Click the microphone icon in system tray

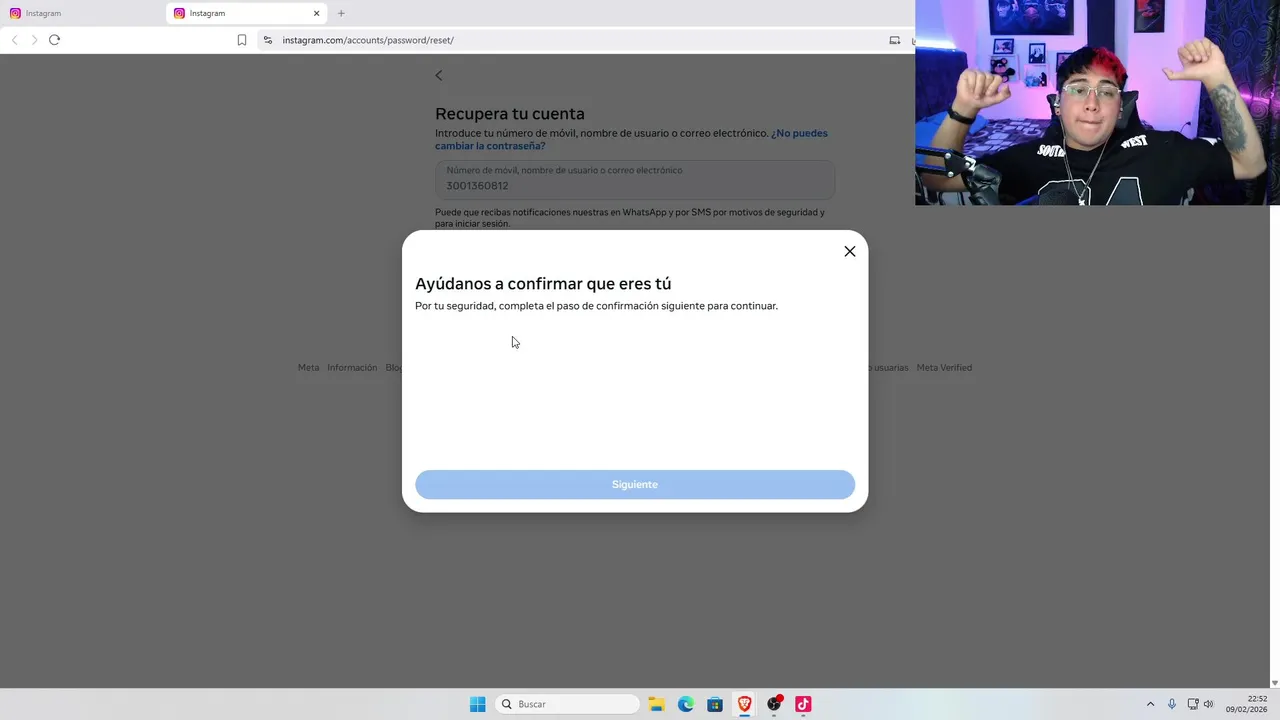(1172, 704)
